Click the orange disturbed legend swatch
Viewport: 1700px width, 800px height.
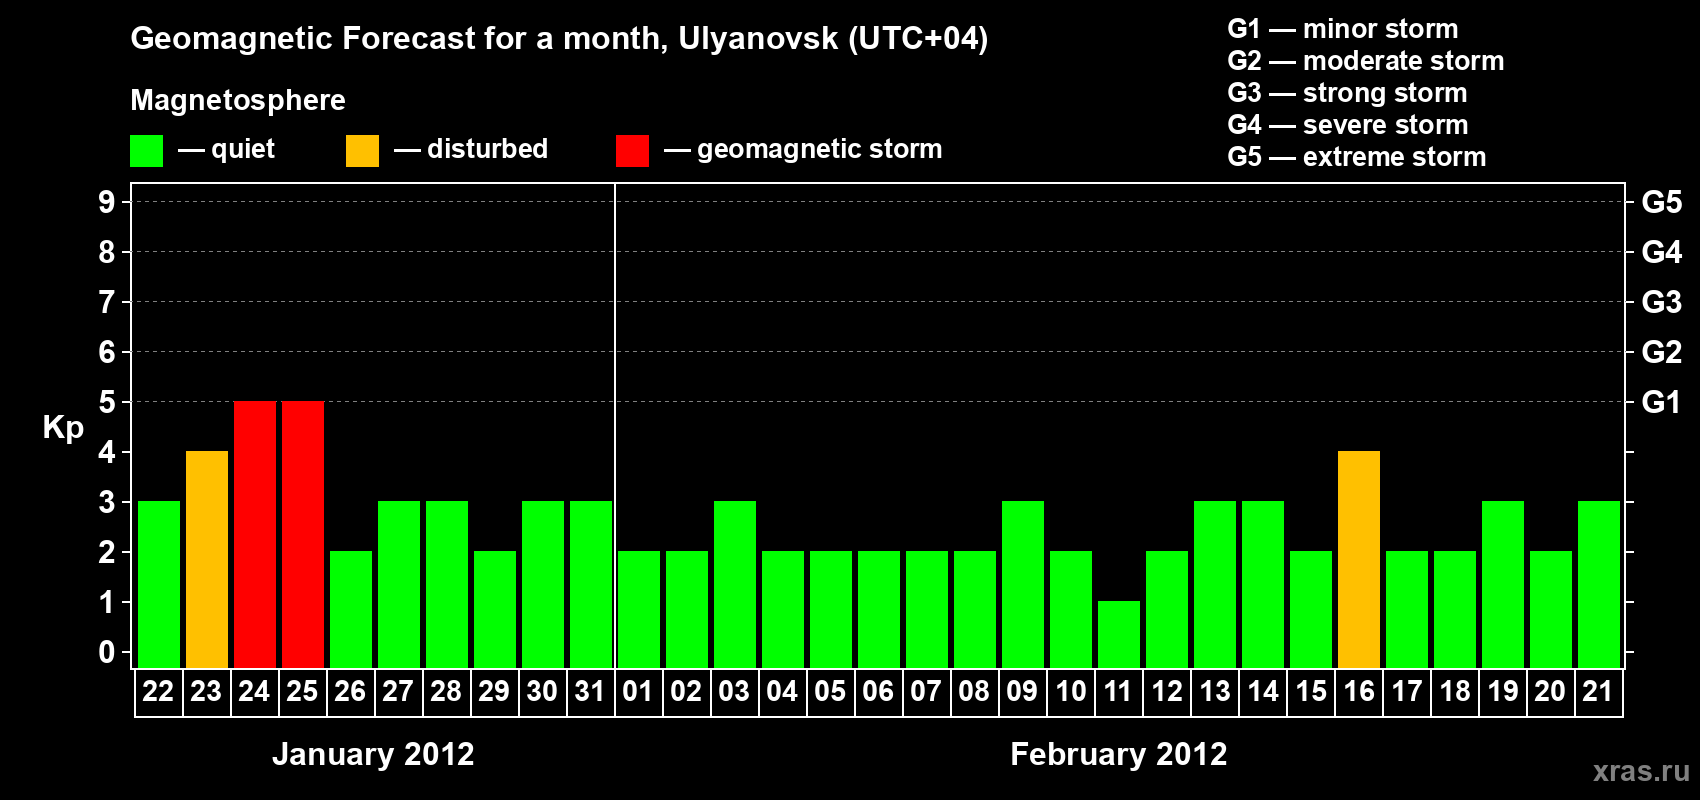coord(362,151)
